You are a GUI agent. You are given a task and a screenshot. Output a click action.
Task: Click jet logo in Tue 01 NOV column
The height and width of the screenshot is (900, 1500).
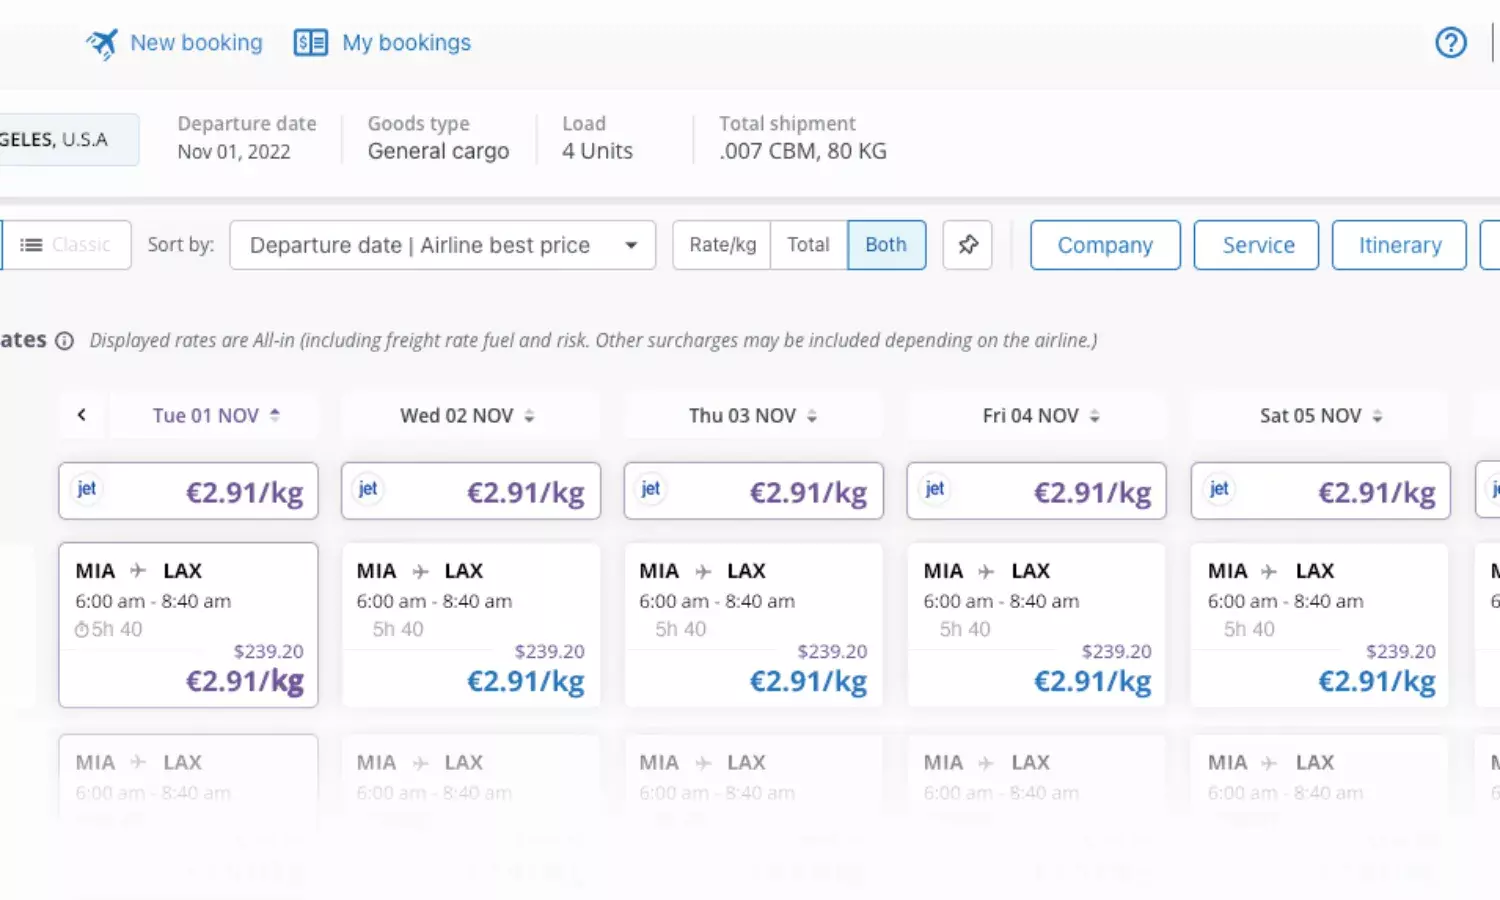[x=87, y=489]
